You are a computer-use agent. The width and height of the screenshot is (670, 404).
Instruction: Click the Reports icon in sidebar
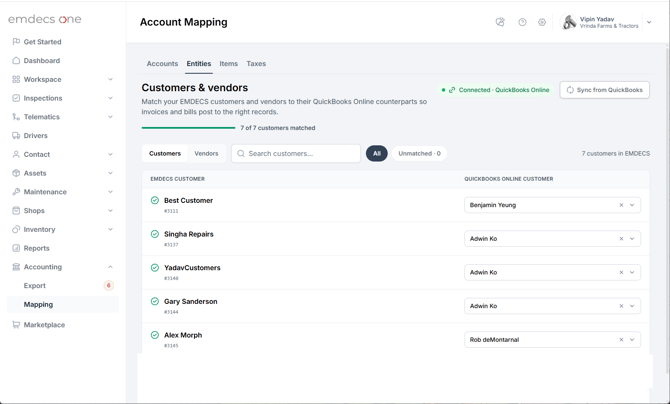tap(16, 248)
